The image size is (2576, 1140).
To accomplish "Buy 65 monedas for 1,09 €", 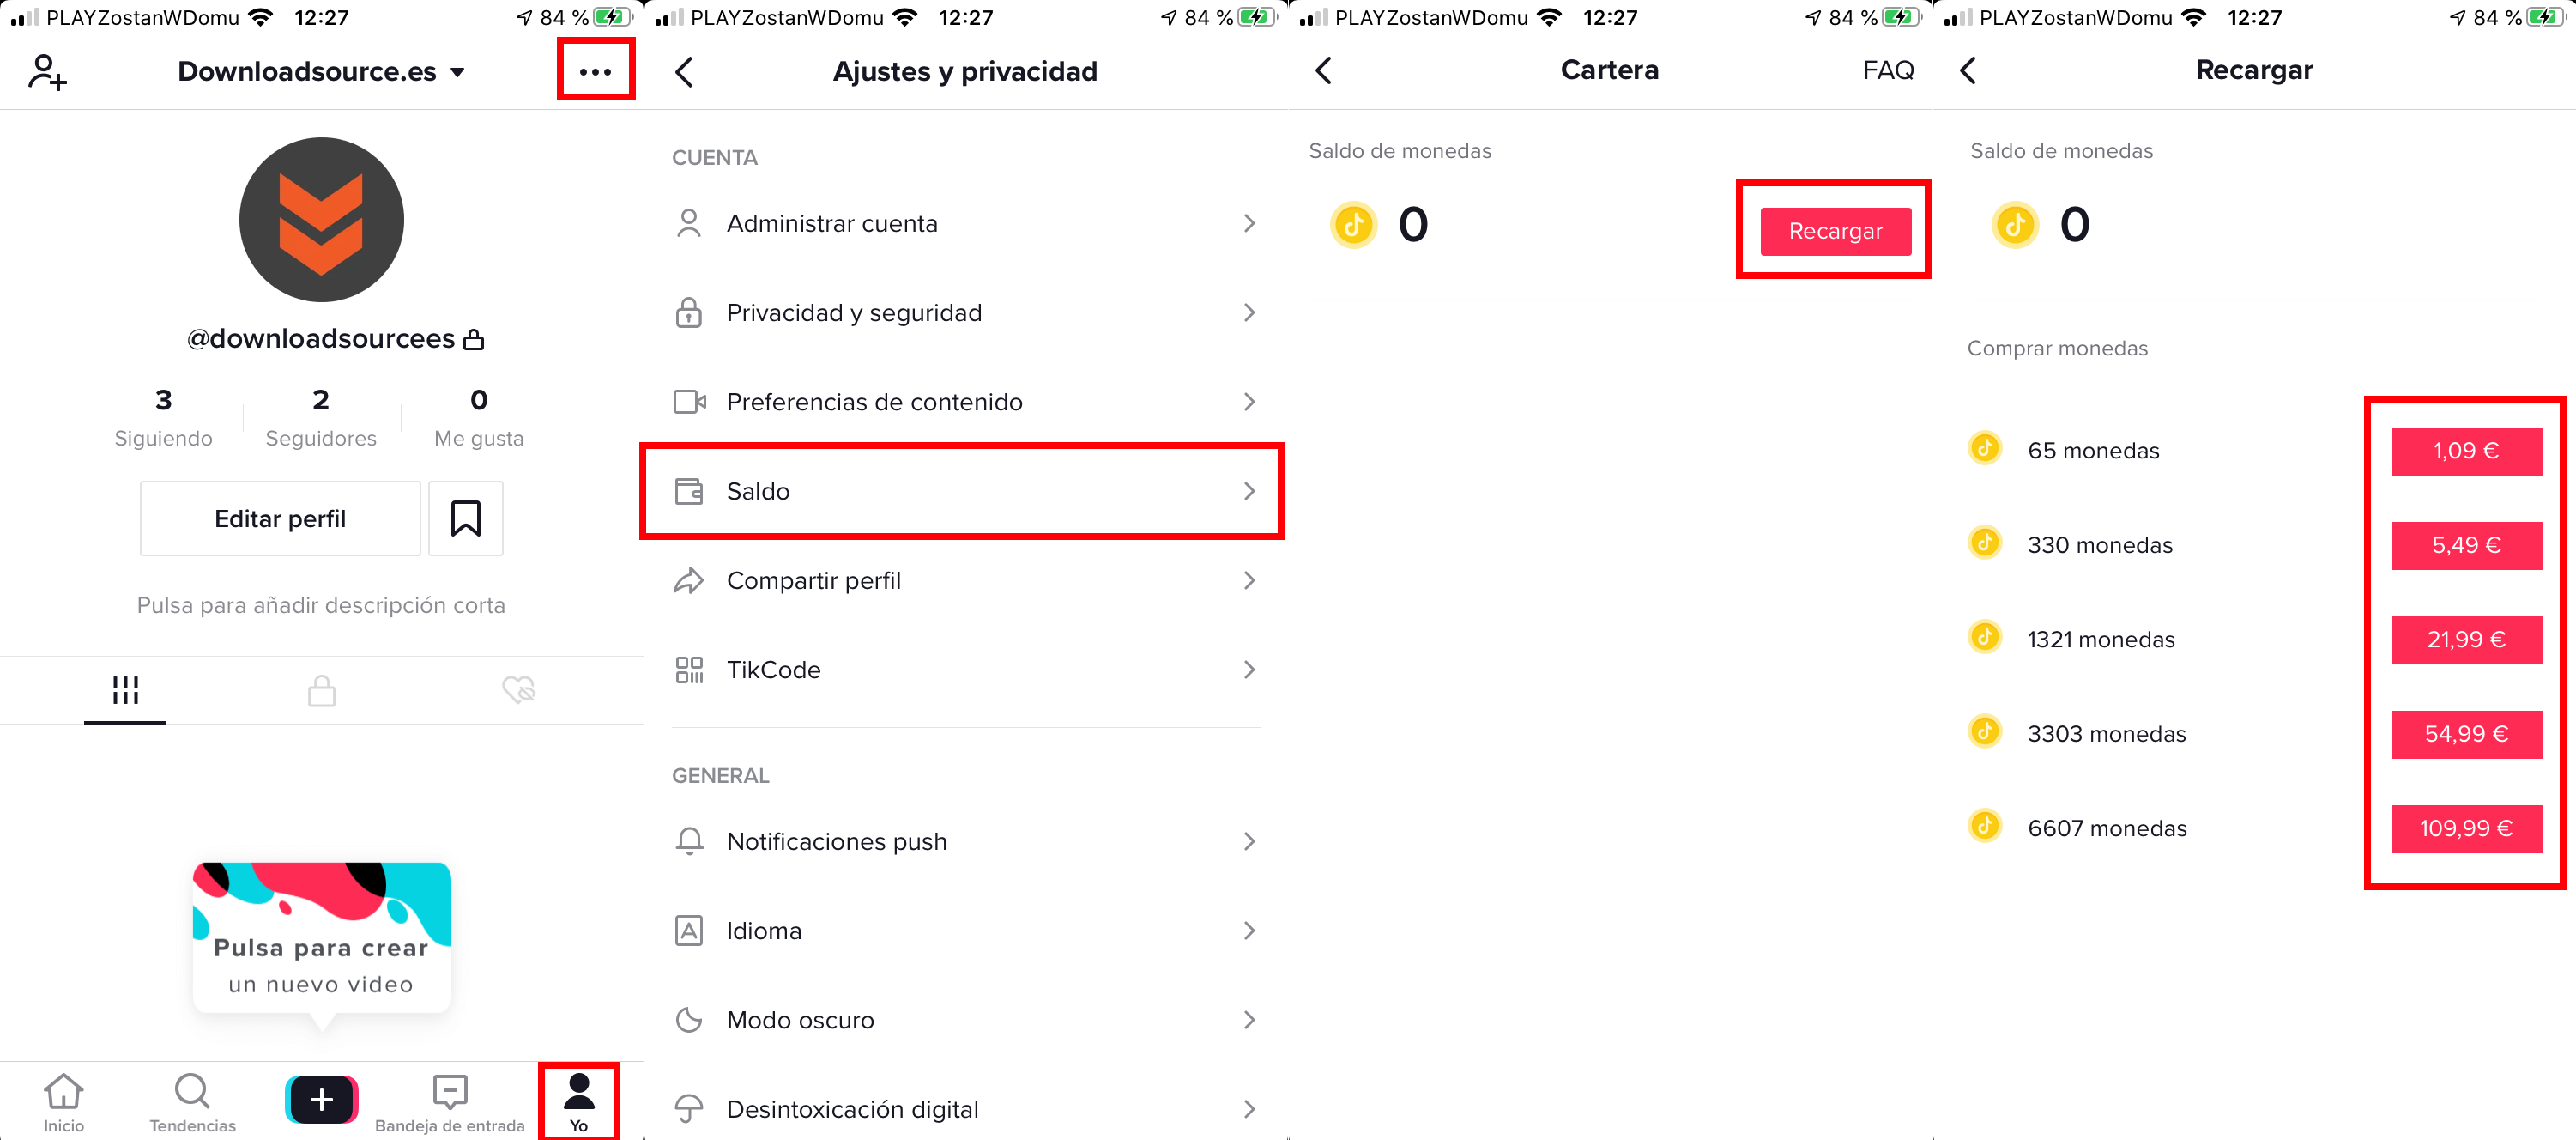I will [2465, 451].
